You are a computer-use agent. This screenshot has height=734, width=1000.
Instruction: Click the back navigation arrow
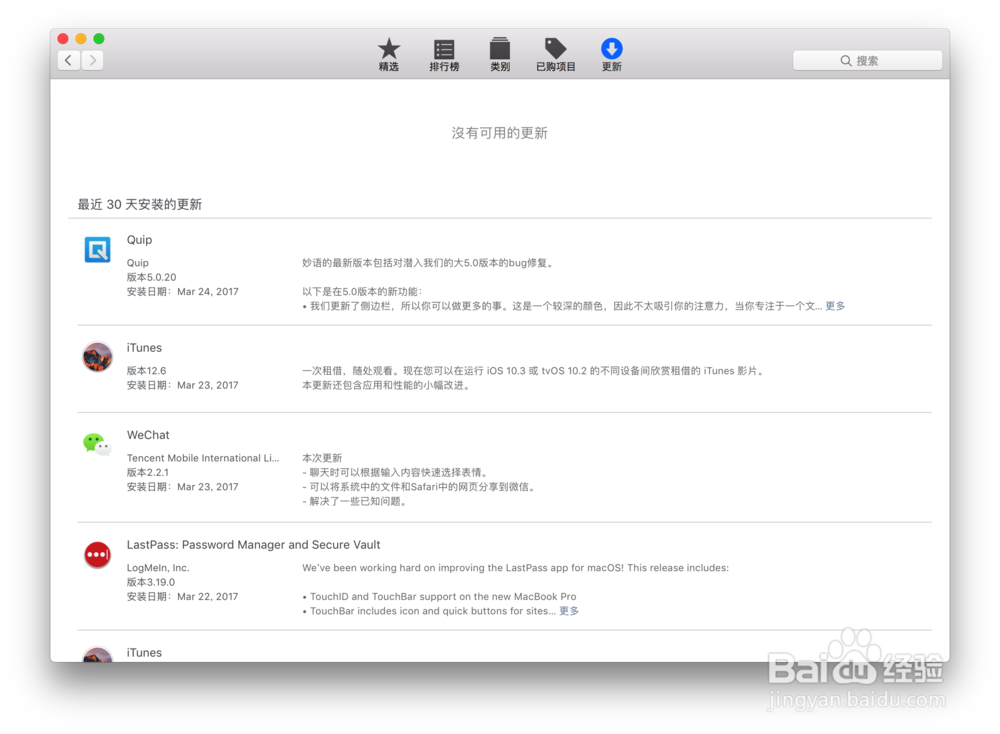click(69, 61)
